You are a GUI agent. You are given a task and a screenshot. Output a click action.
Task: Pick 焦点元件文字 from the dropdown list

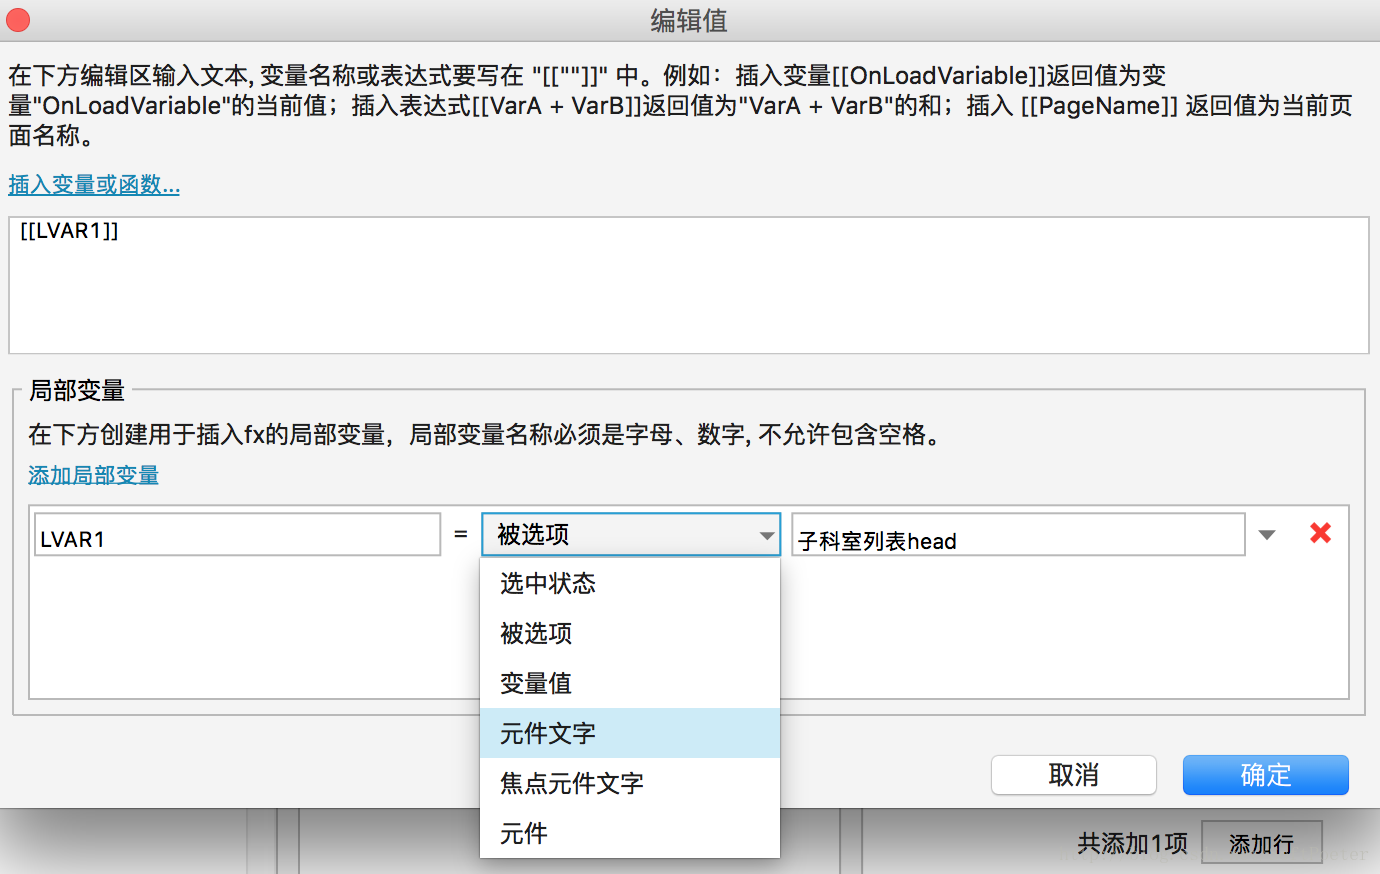tap(630, 783)
